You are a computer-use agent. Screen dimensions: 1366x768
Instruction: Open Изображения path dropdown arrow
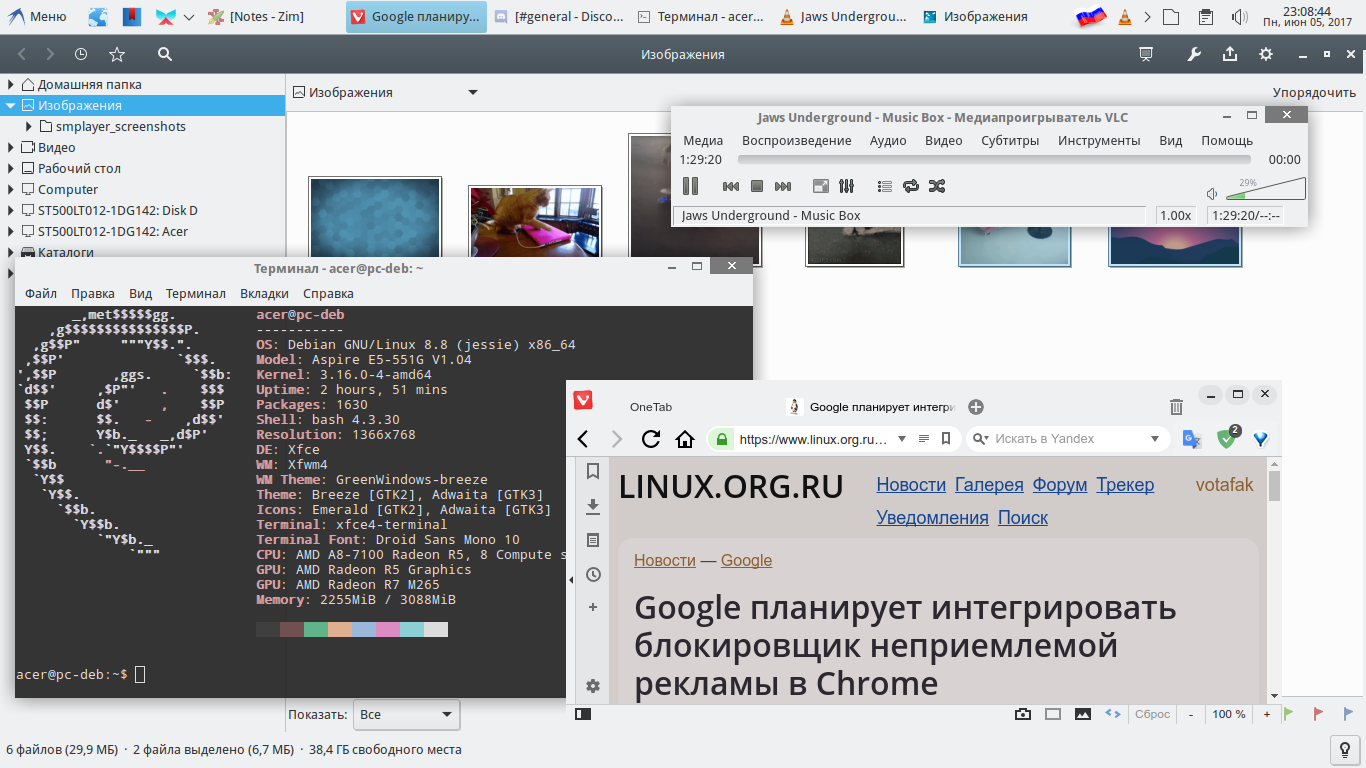(473, 93)
